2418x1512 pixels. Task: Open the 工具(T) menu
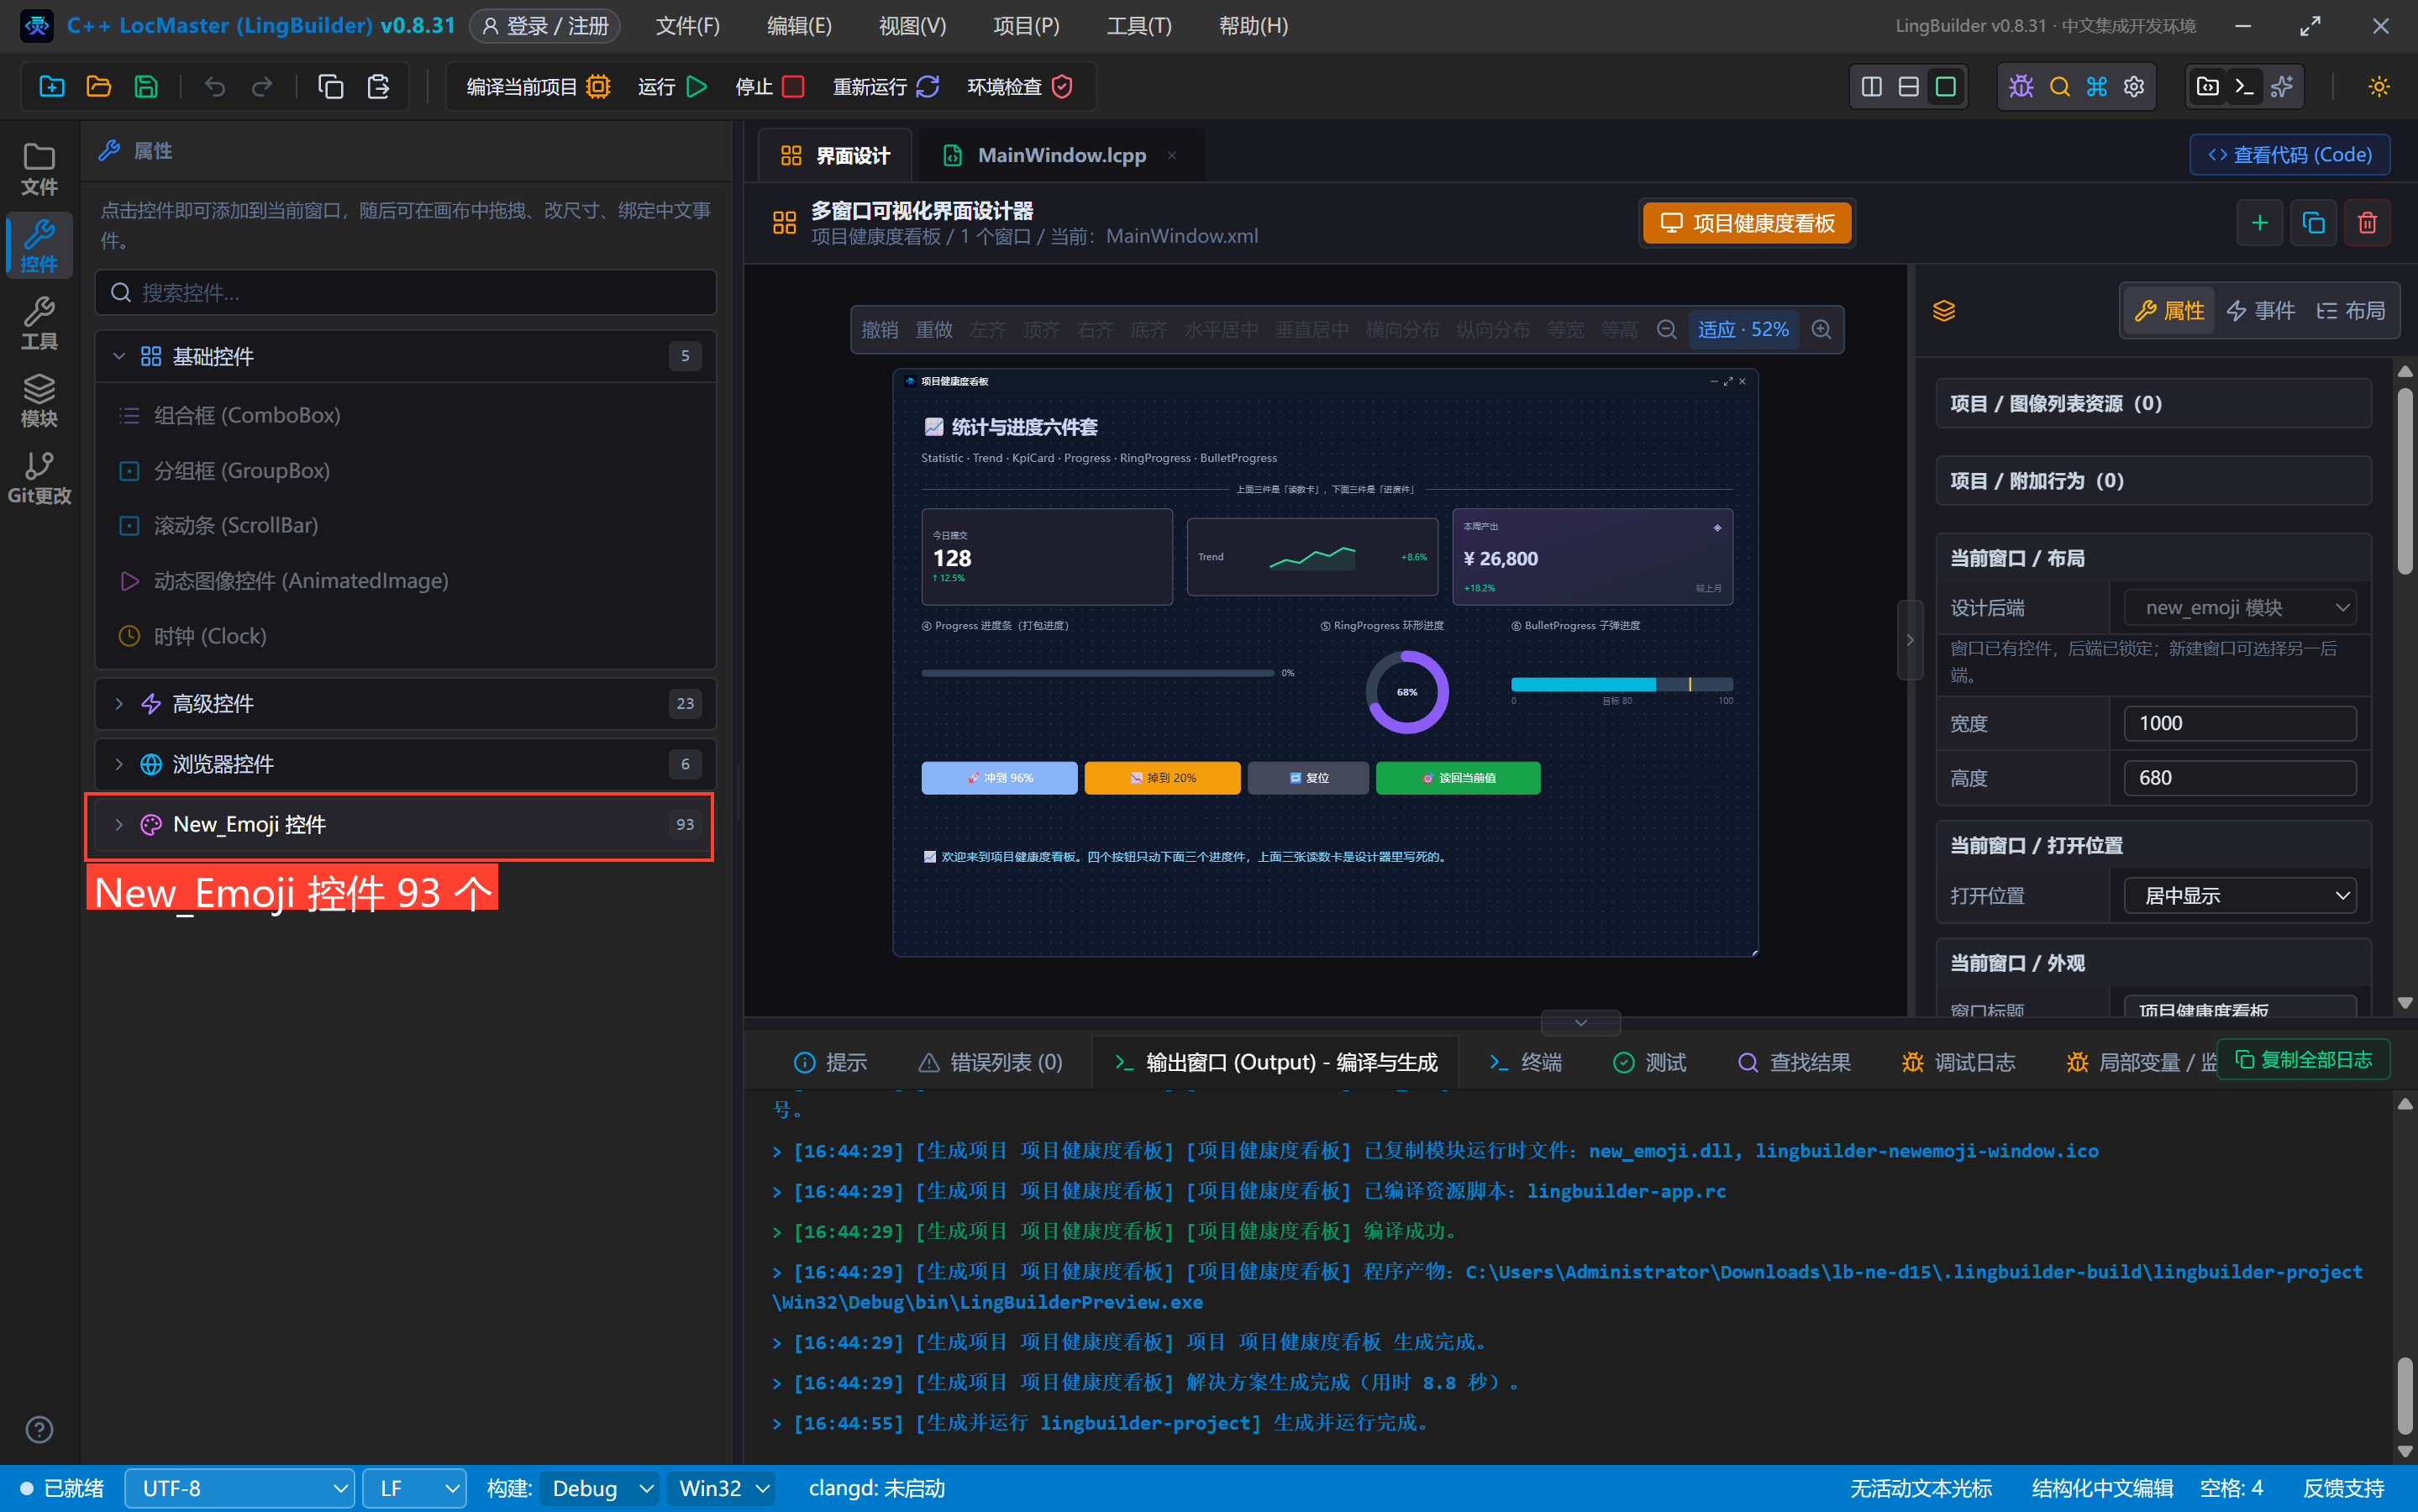point(1139,26)
